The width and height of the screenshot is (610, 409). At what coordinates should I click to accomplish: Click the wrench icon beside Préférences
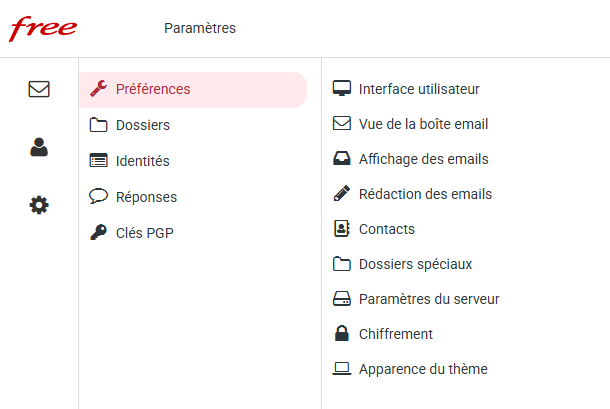tap(98, 89)
